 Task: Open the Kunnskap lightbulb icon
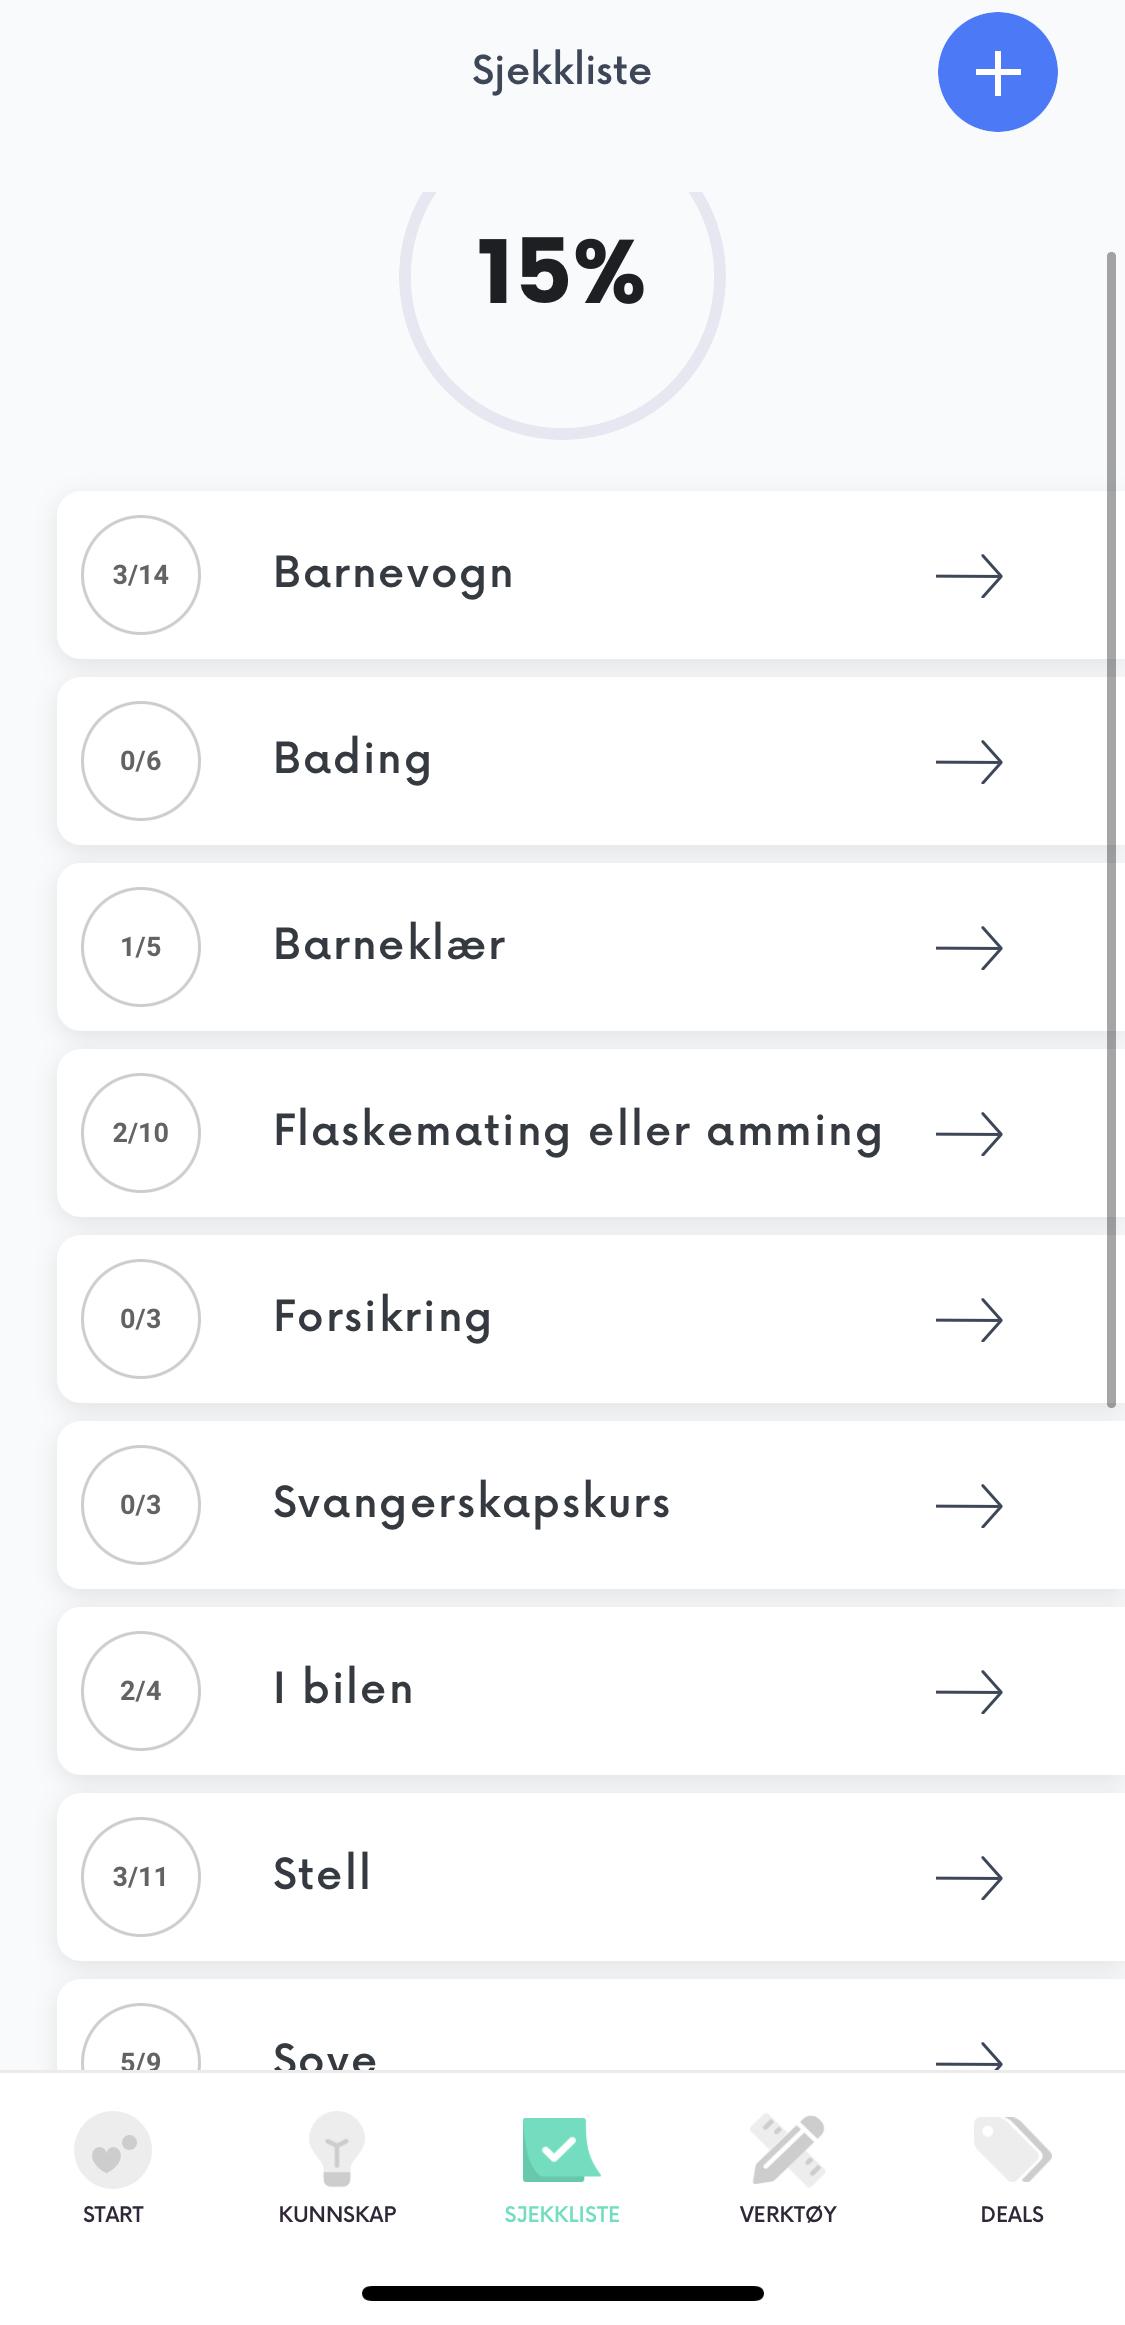337,2148
